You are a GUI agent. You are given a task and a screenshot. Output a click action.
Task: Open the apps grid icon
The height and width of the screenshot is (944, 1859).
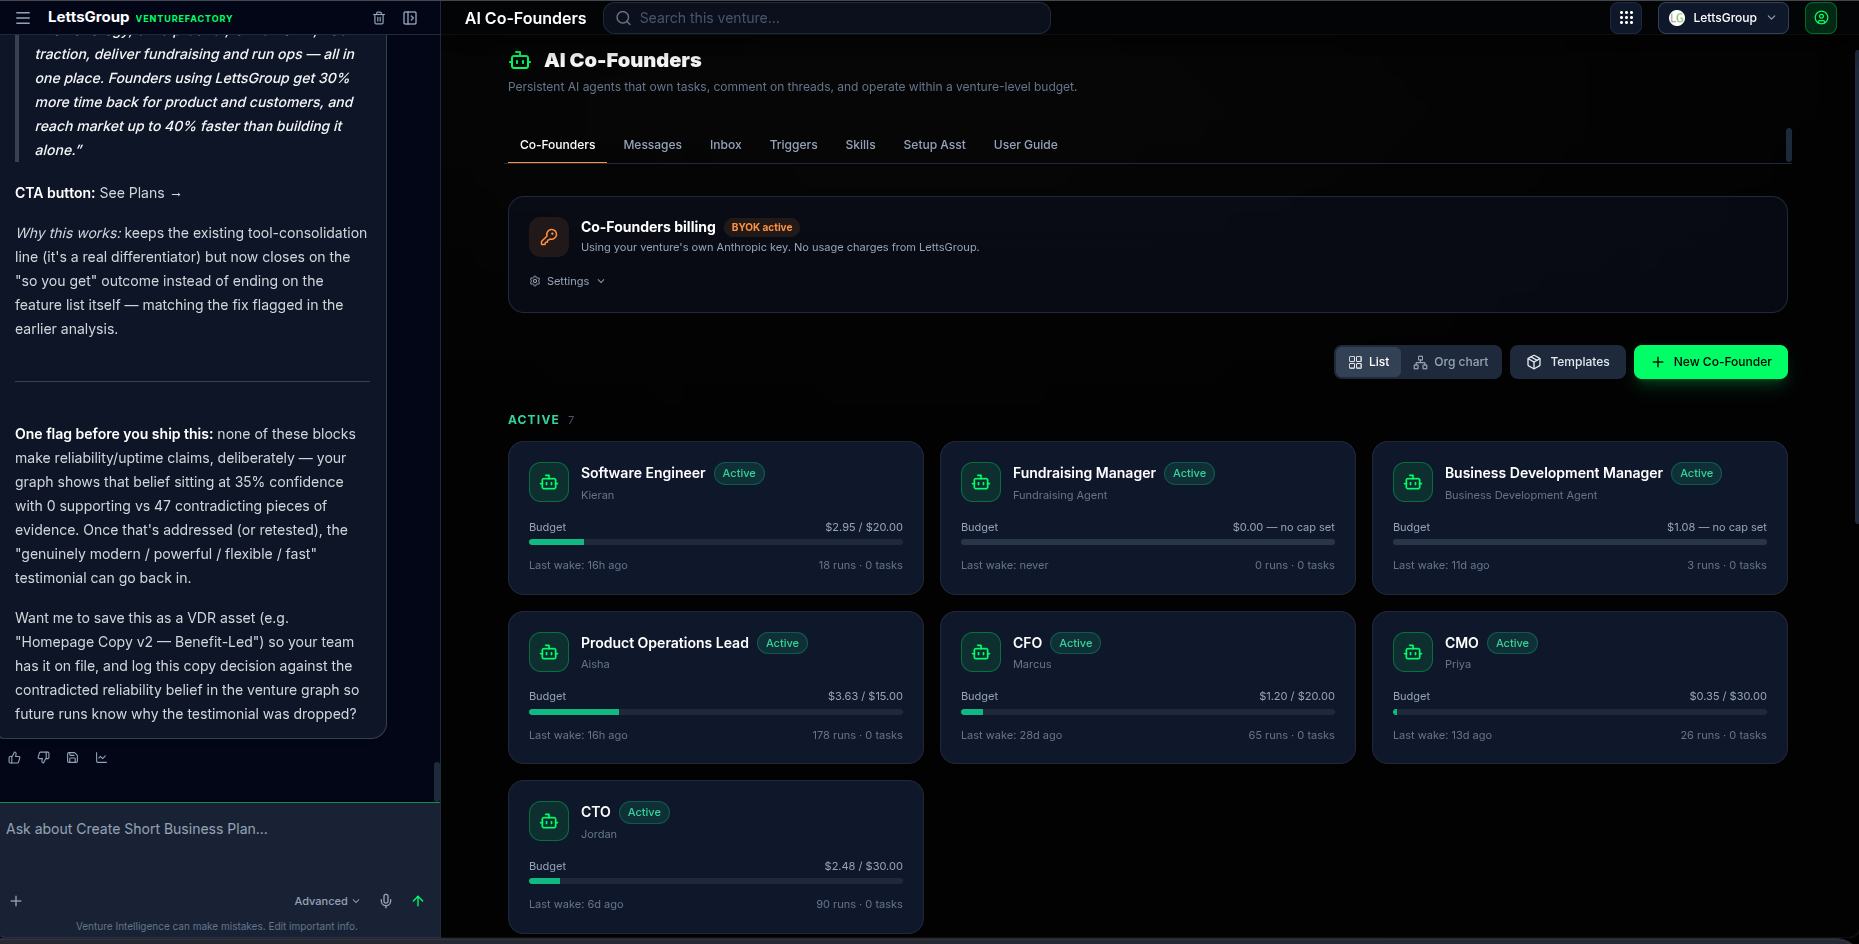[x=1626, y=18]
